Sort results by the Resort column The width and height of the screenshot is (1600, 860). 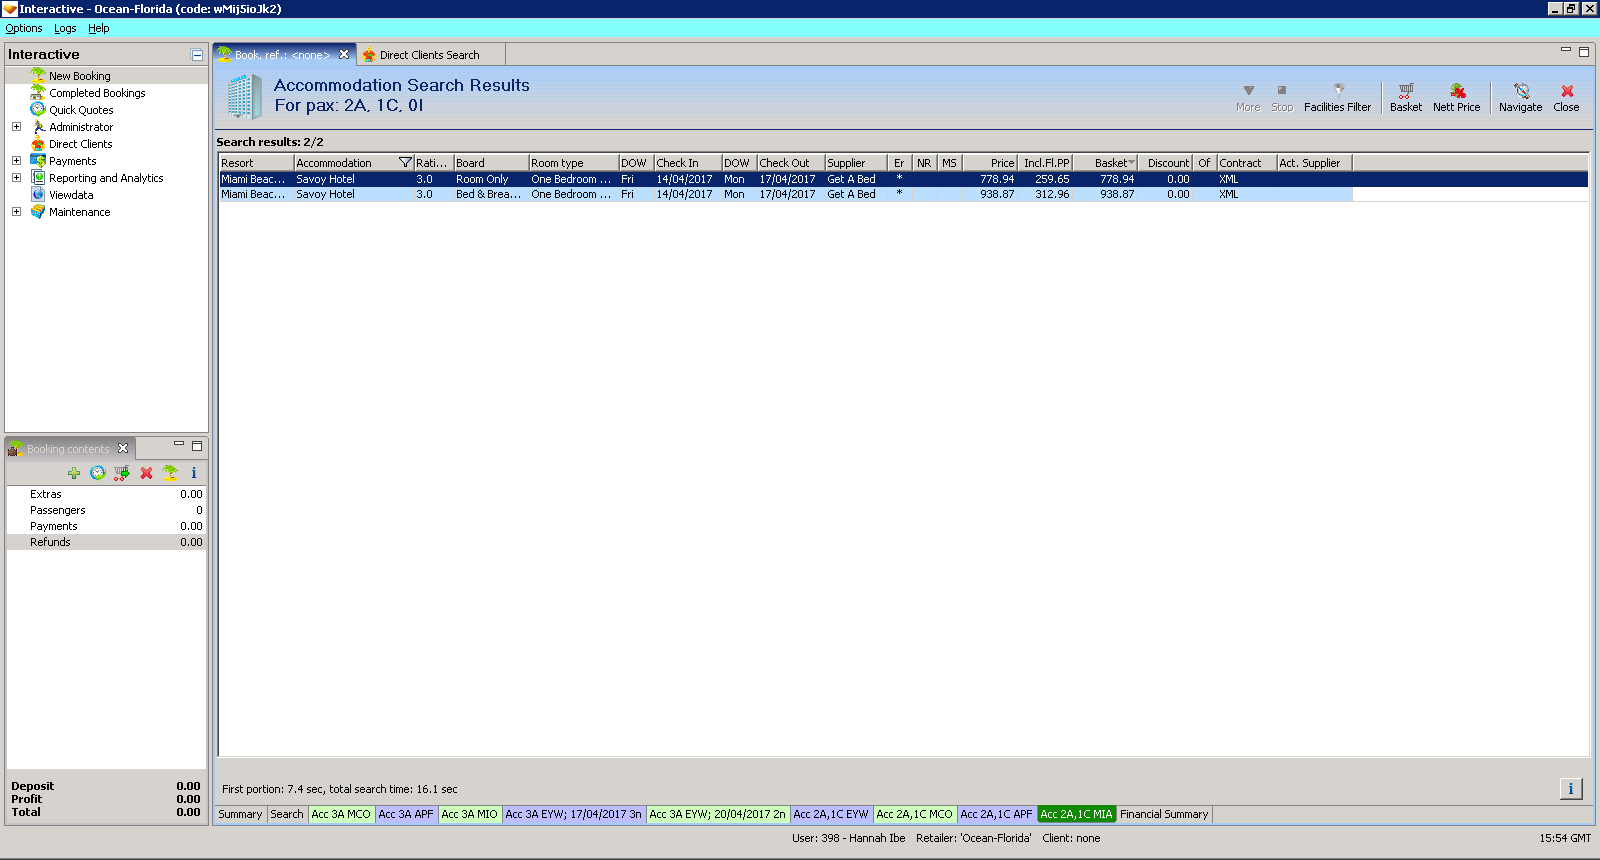click(256, 163)
